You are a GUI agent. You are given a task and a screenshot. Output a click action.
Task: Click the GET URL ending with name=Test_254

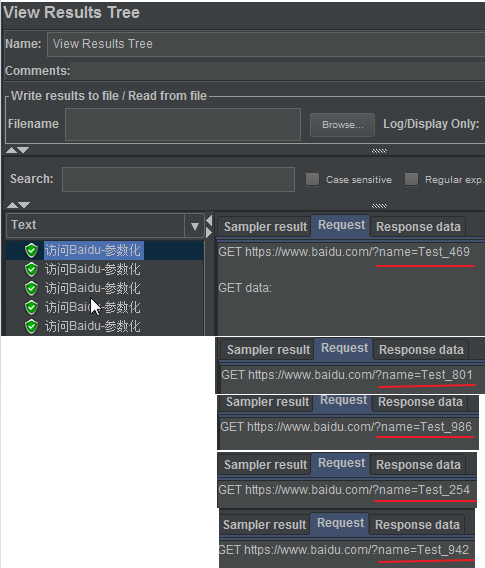pos(344,490)
